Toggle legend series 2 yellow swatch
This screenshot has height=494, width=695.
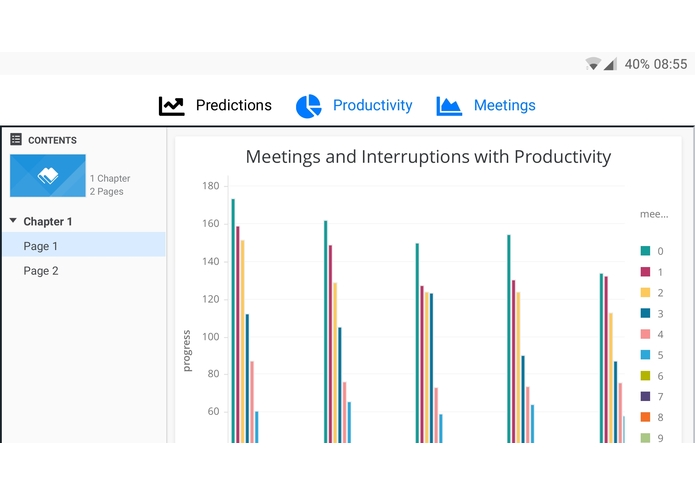coord(646,293)
